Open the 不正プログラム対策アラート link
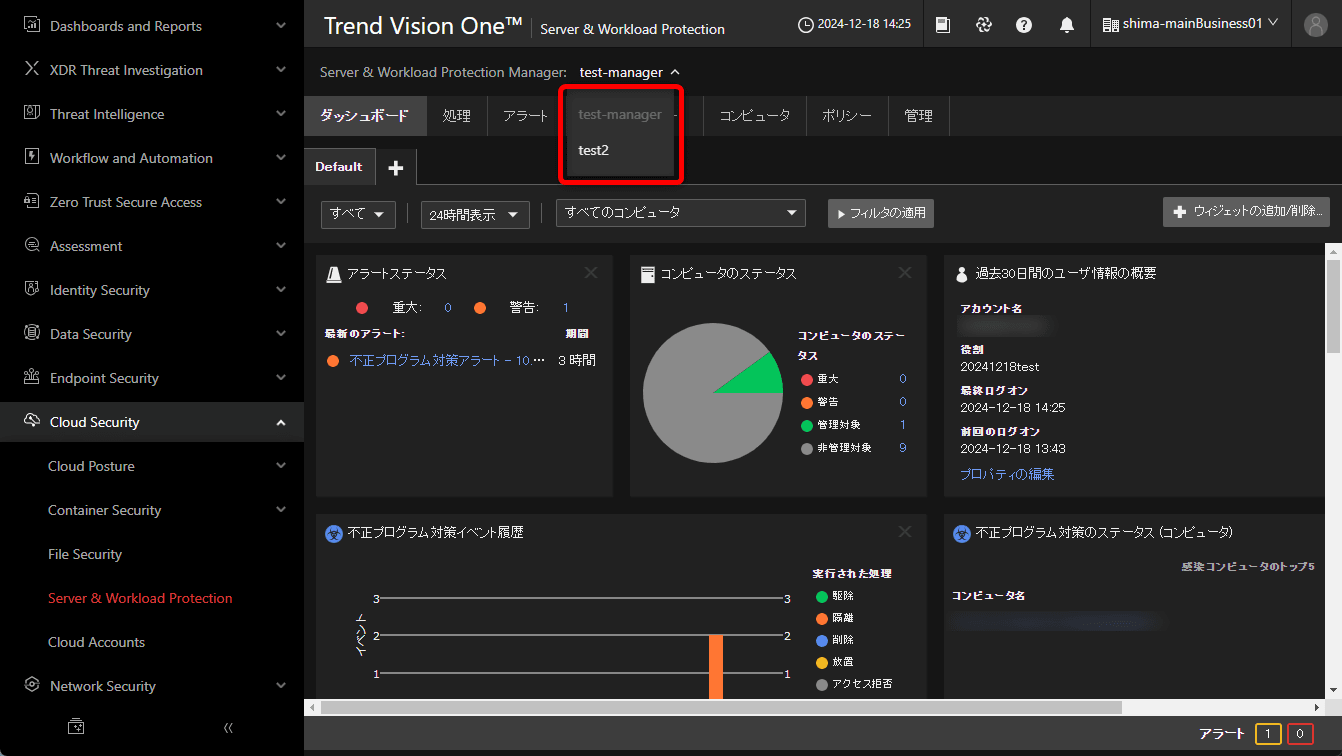Screen dimensions: 1342x756 [x=447, y=360]
